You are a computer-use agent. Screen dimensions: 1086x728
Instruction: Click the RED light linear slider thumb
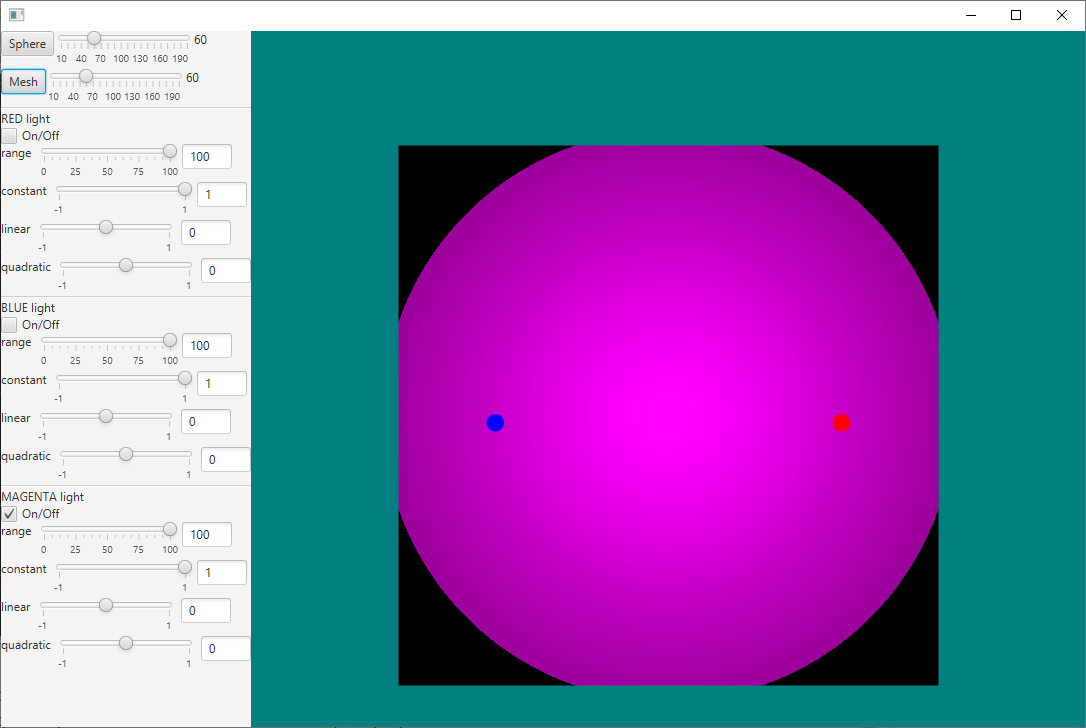(x=106, y=227)
